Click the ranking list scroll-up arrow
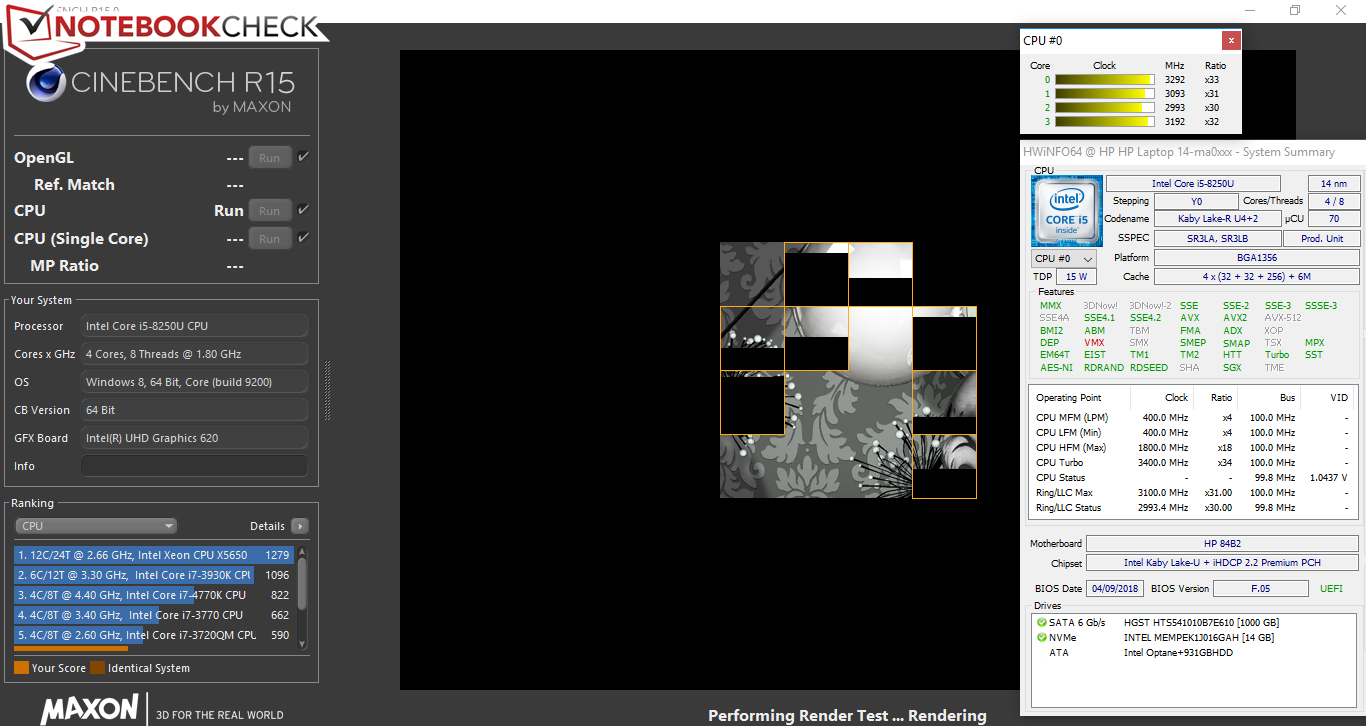This screenshot has height=726, width=1366. pos(303,552)
